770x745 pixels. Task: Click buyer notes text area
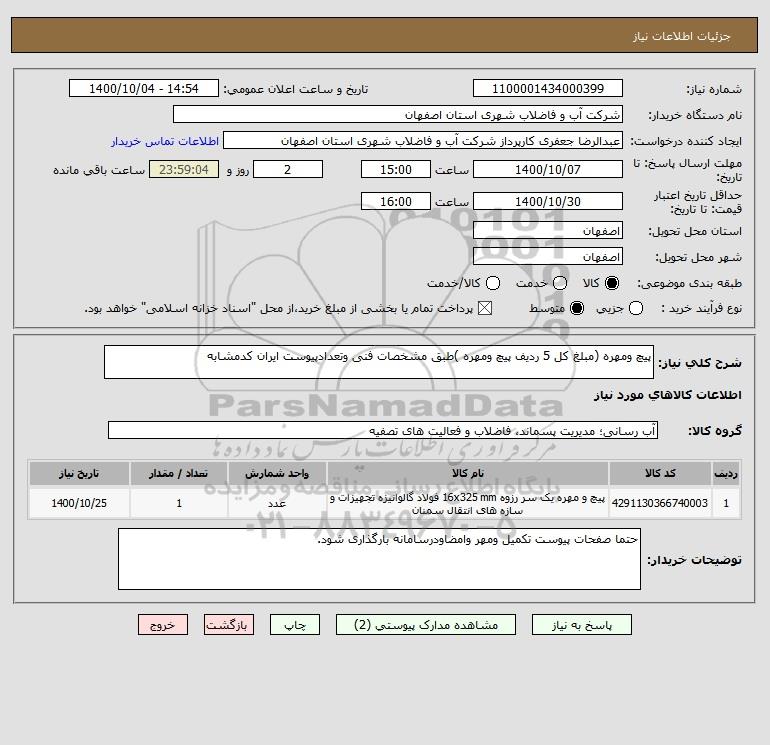coord(379,559)
